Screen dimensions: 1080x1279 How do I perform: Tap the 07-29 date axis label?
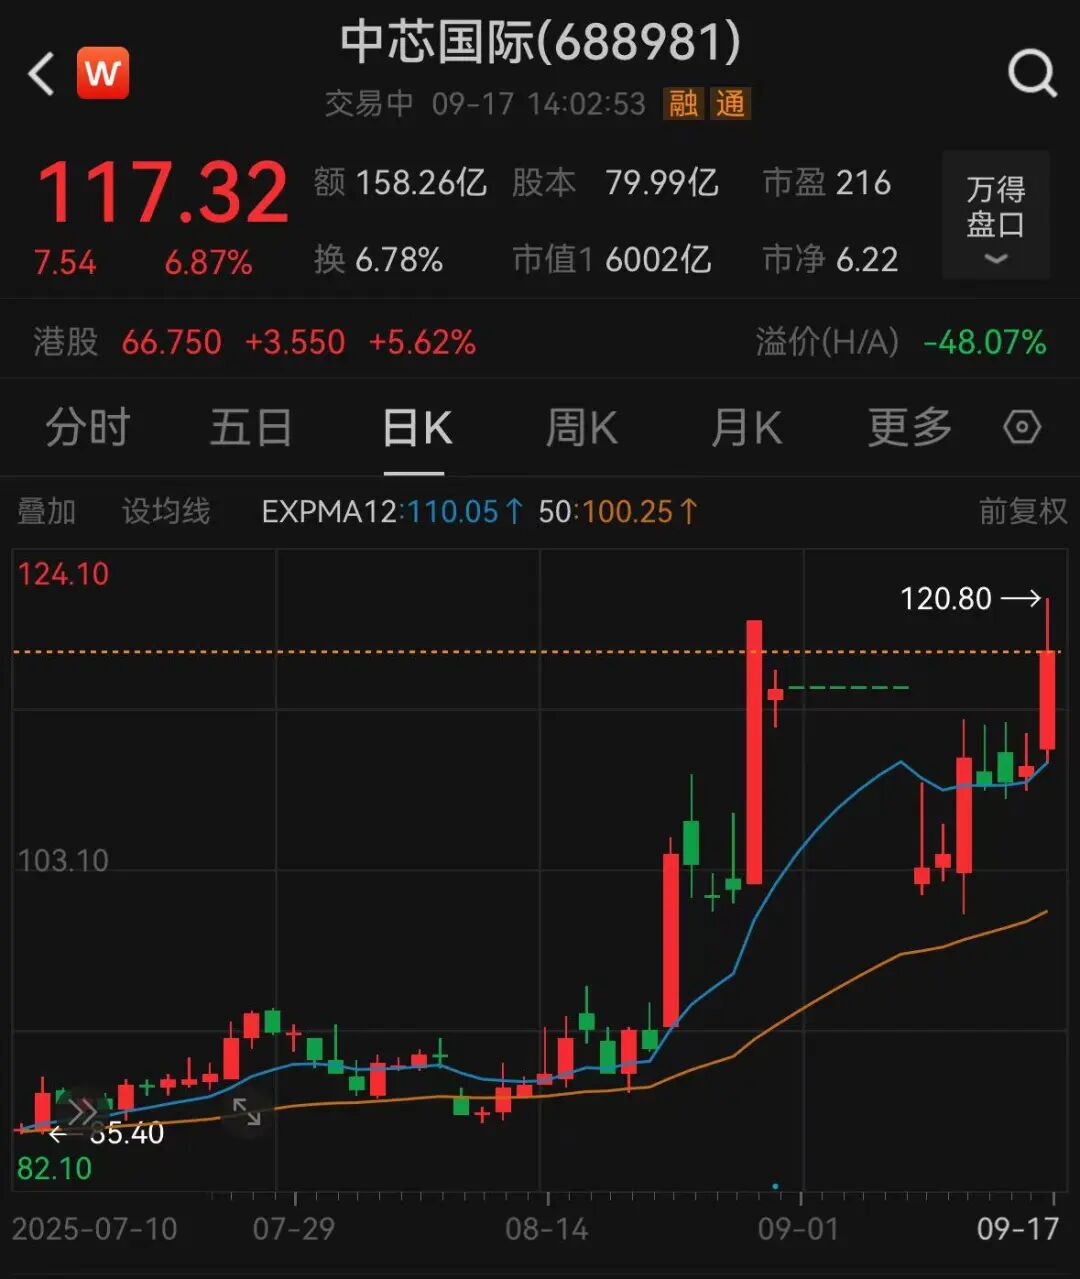pos(293,1228)
